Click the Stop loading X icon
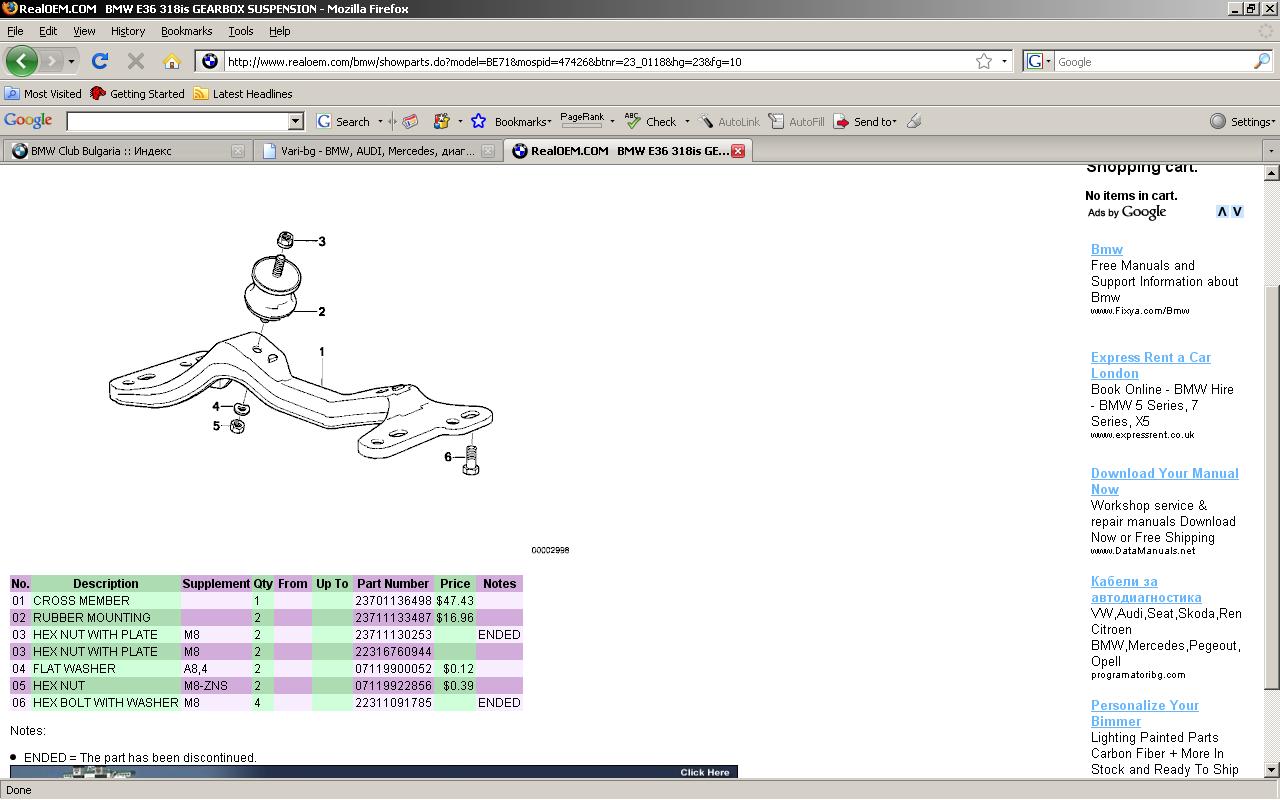 click(136, 61)
